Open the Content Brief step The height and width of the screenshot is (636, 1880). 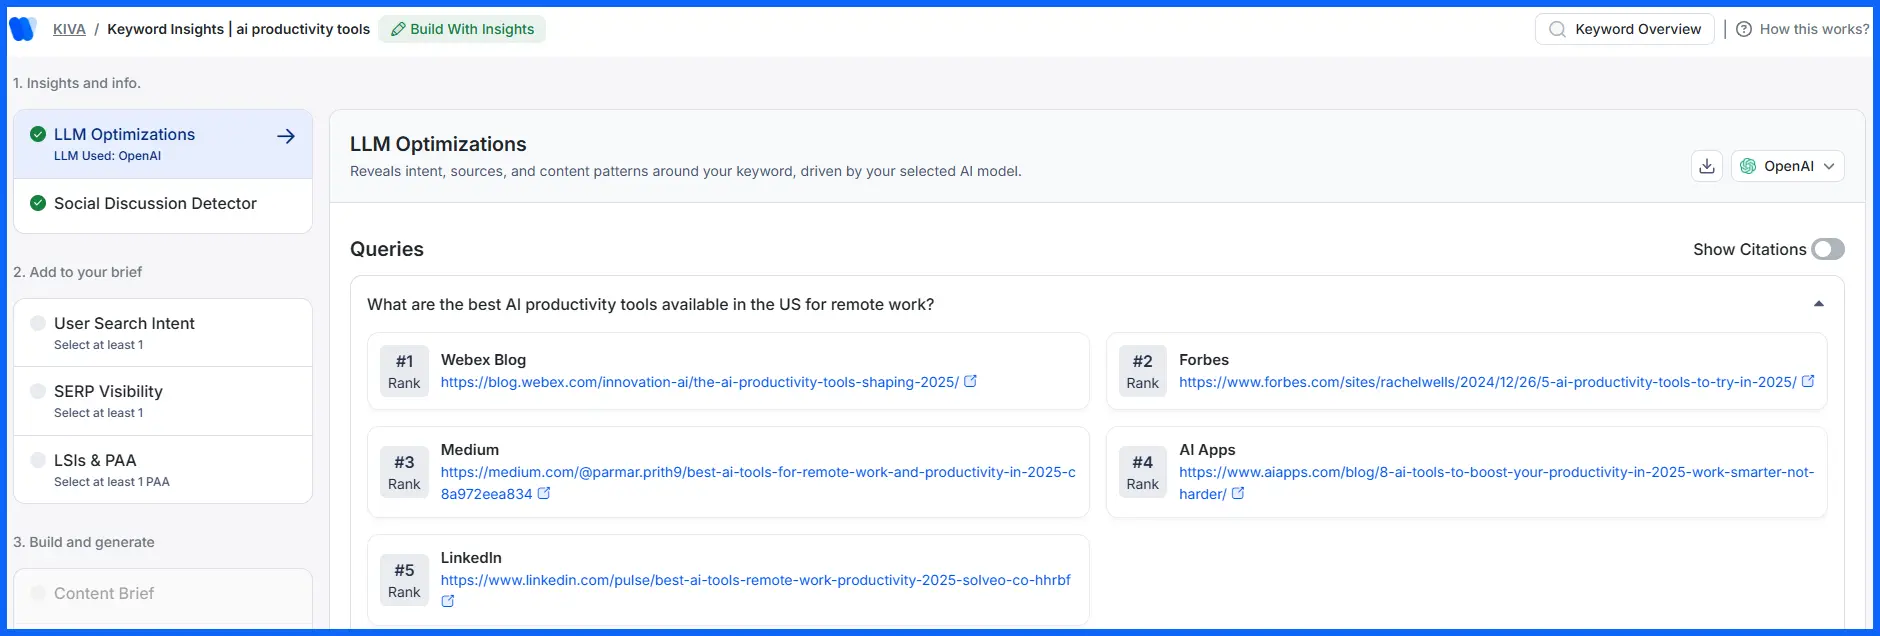pos(163,595)
